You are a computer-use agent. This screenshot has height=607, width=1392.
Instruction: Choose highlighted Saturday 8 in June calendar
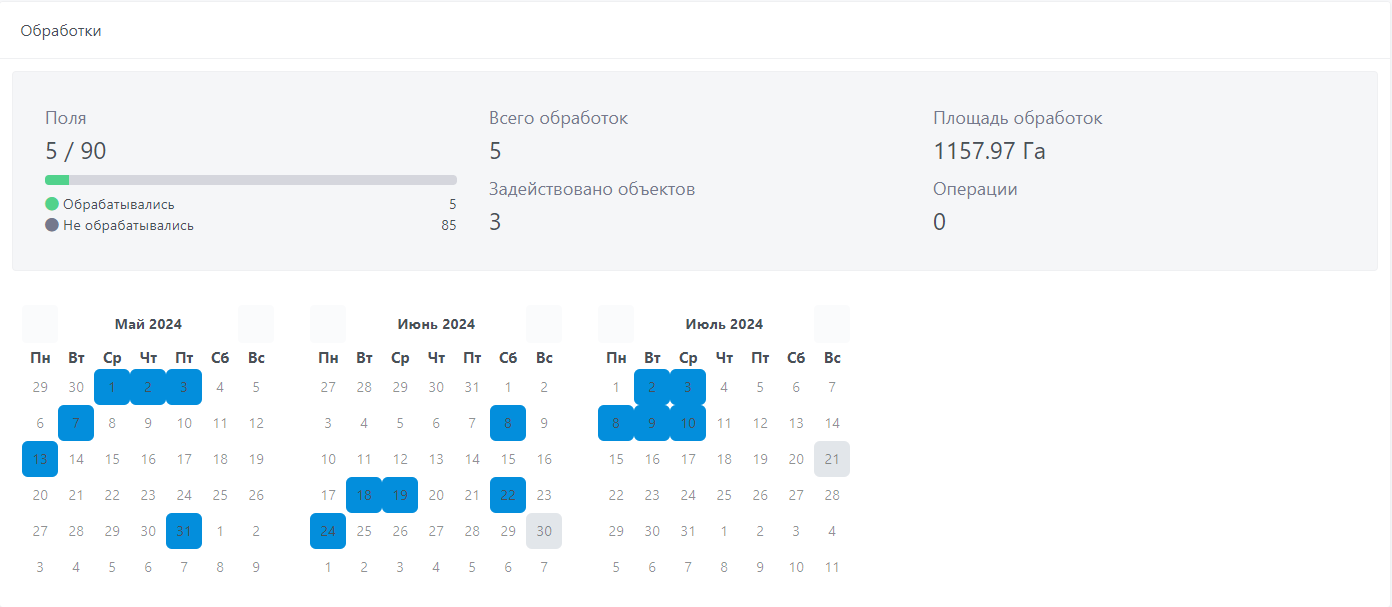(x=508, y=423)
